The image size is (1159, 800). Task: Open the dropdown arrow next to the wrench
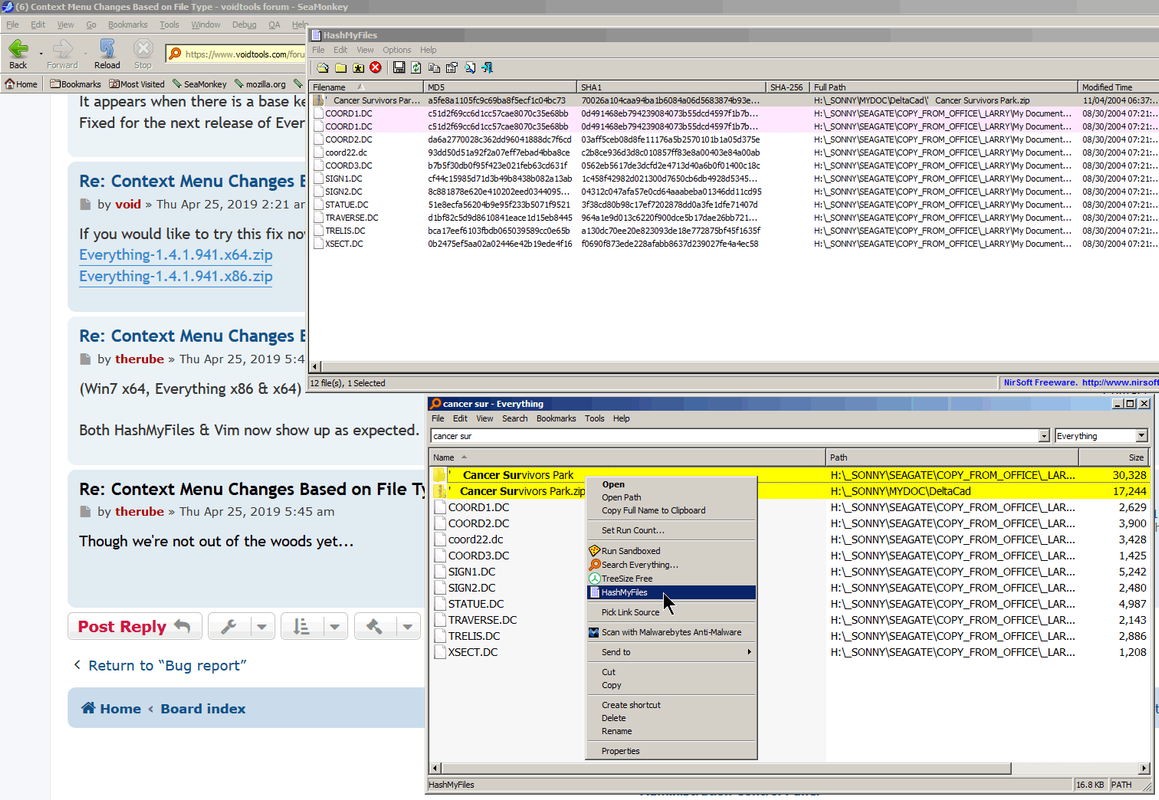coord(262,627)
